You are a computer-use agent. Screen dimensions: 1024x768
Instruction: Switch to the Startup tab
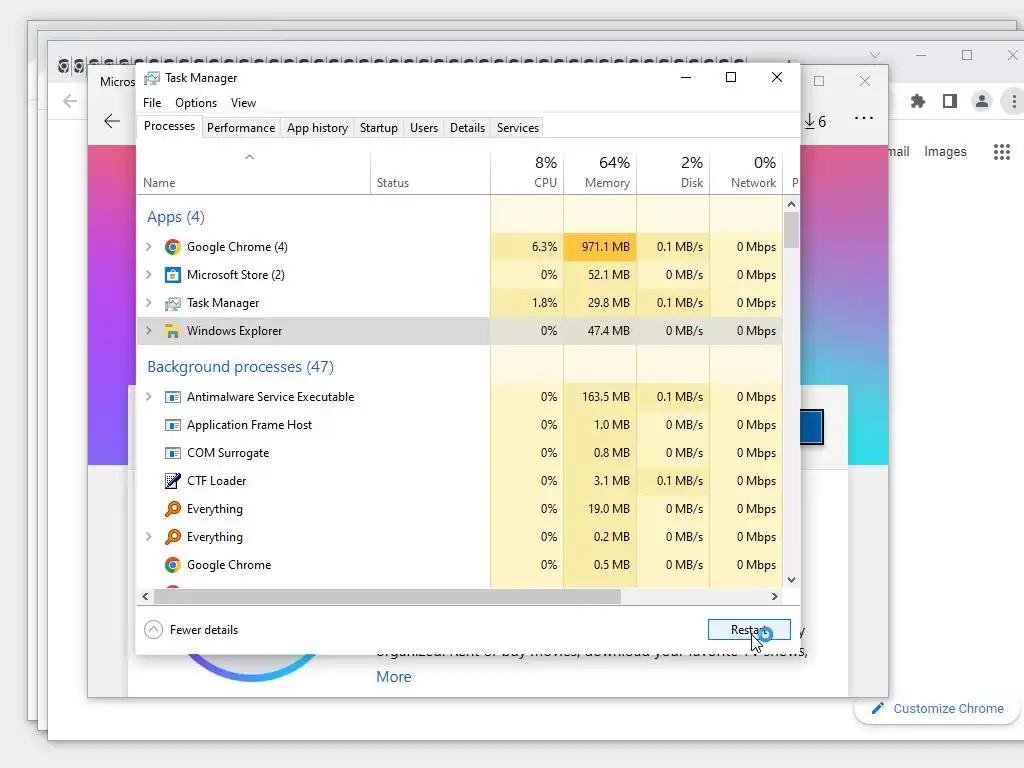point(379,128)
